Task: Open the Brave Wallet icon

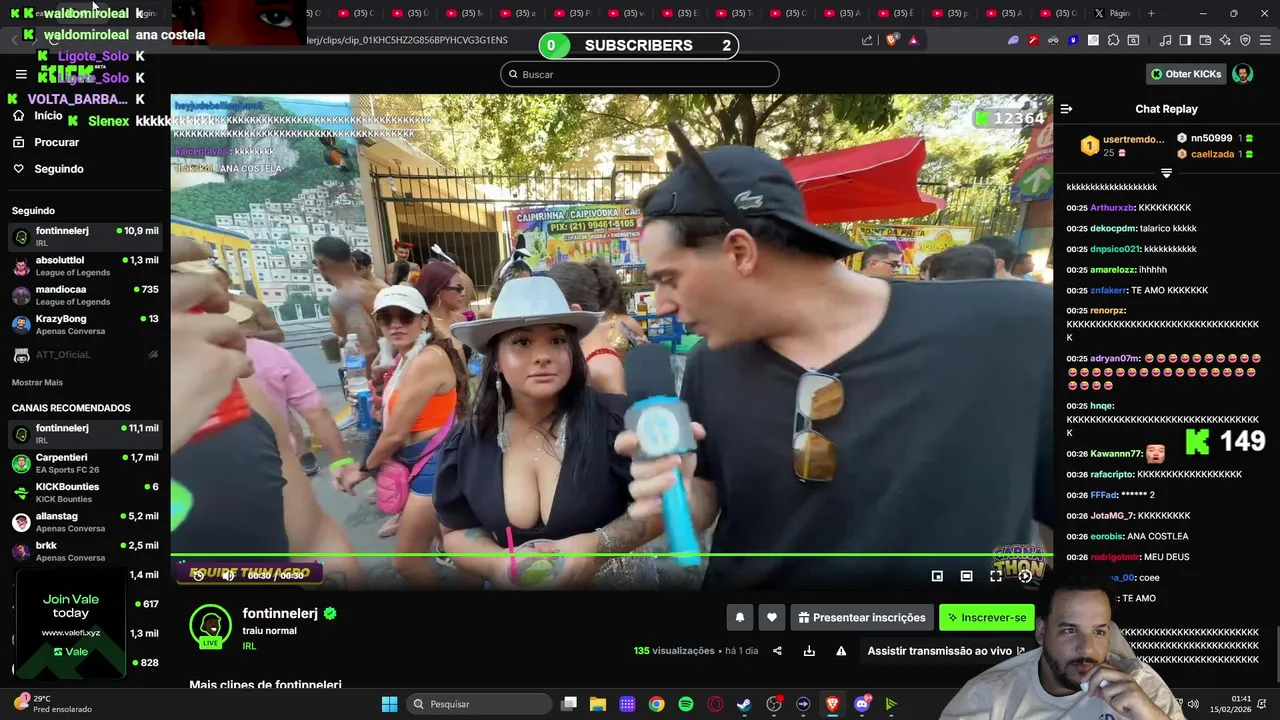Action: tap(1205, 40)
